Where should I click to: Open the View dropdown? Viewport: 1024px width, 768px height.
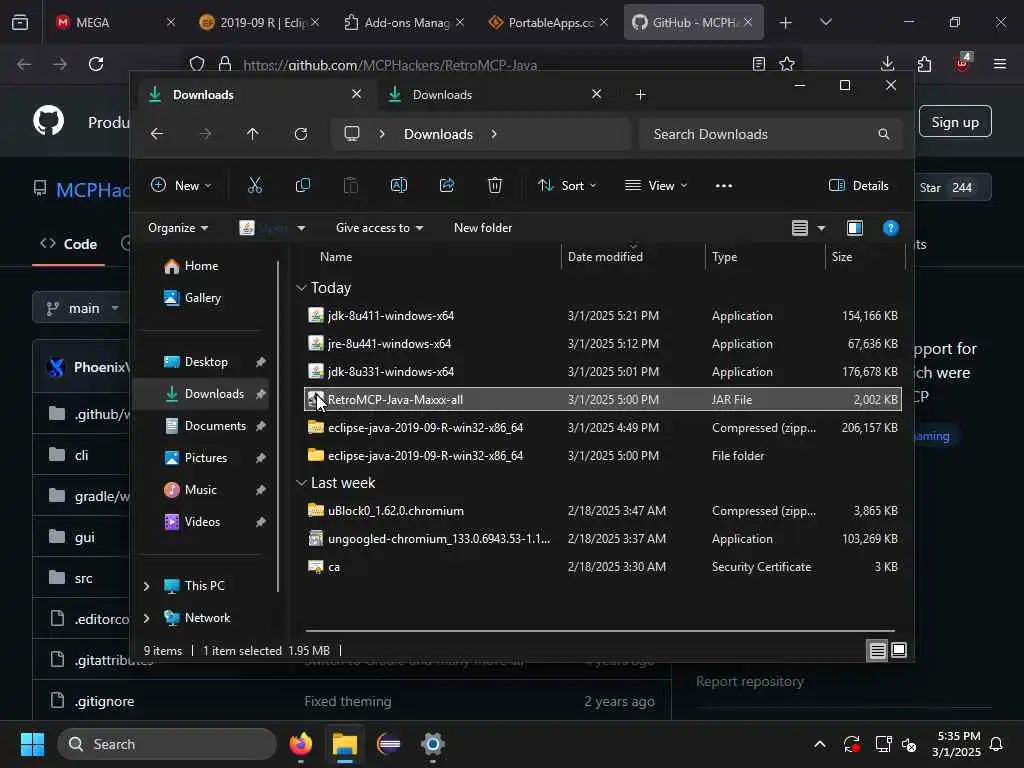click(x=656, y=185)
